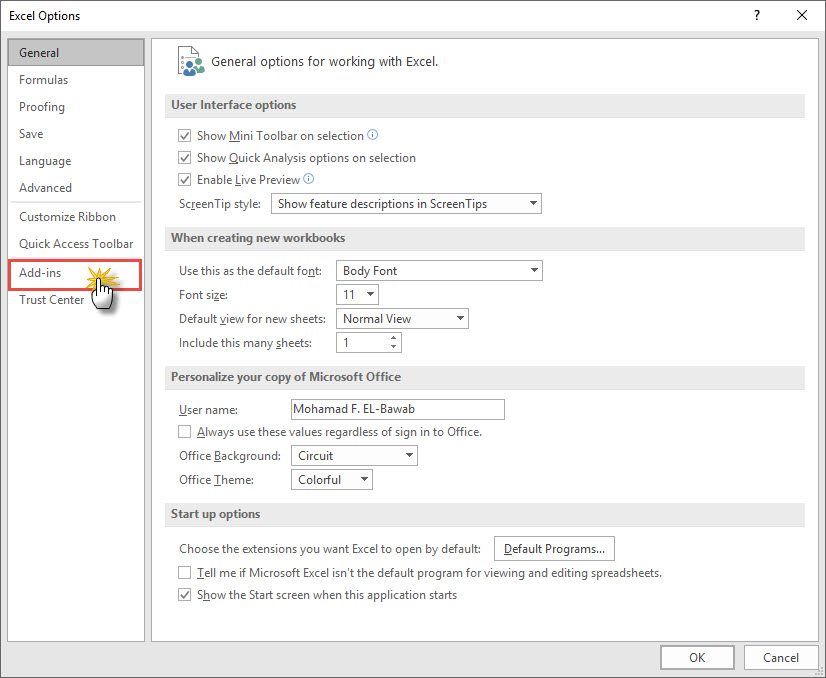Switch to the Formulas category
Viewport: 826px width, 678px height.
click(x=44, y=80)
